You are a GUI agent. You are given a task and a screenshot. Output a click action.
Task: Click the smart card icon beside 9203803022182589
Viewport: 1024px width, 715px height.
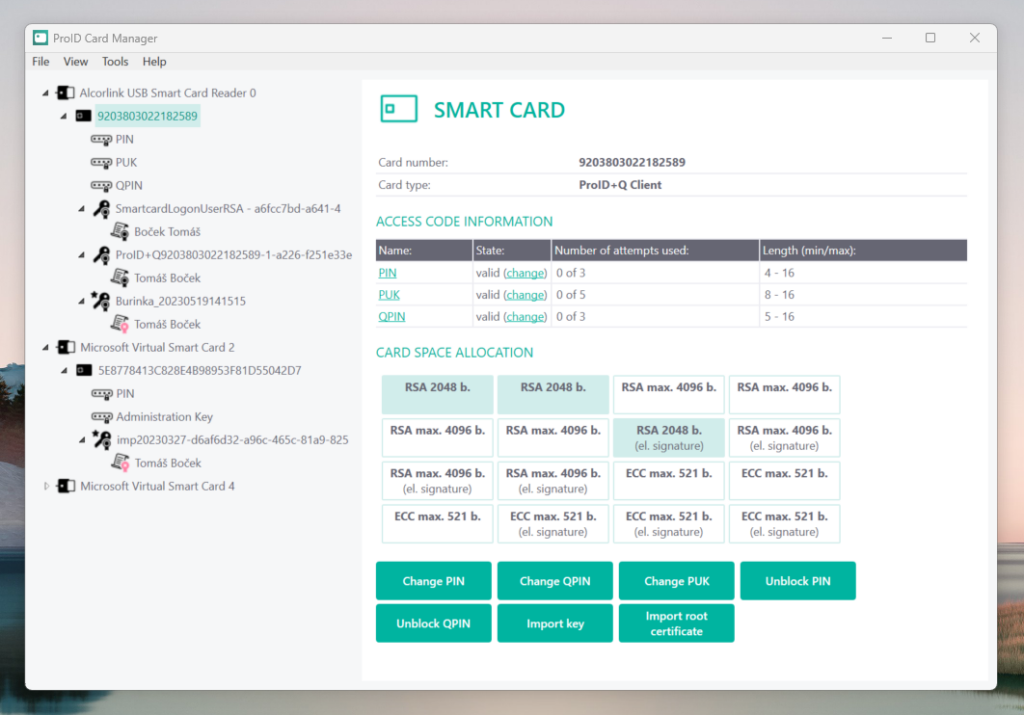[84, 116]
